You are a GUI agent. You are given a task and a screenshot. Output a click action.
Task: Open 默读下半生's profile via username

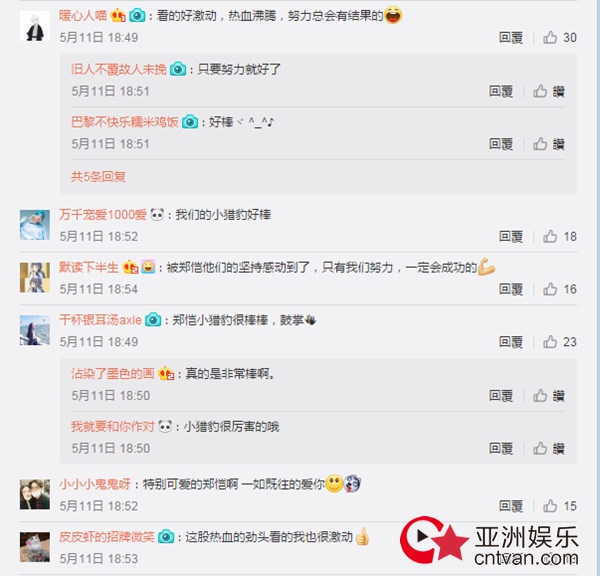click(x=89, y=267)
